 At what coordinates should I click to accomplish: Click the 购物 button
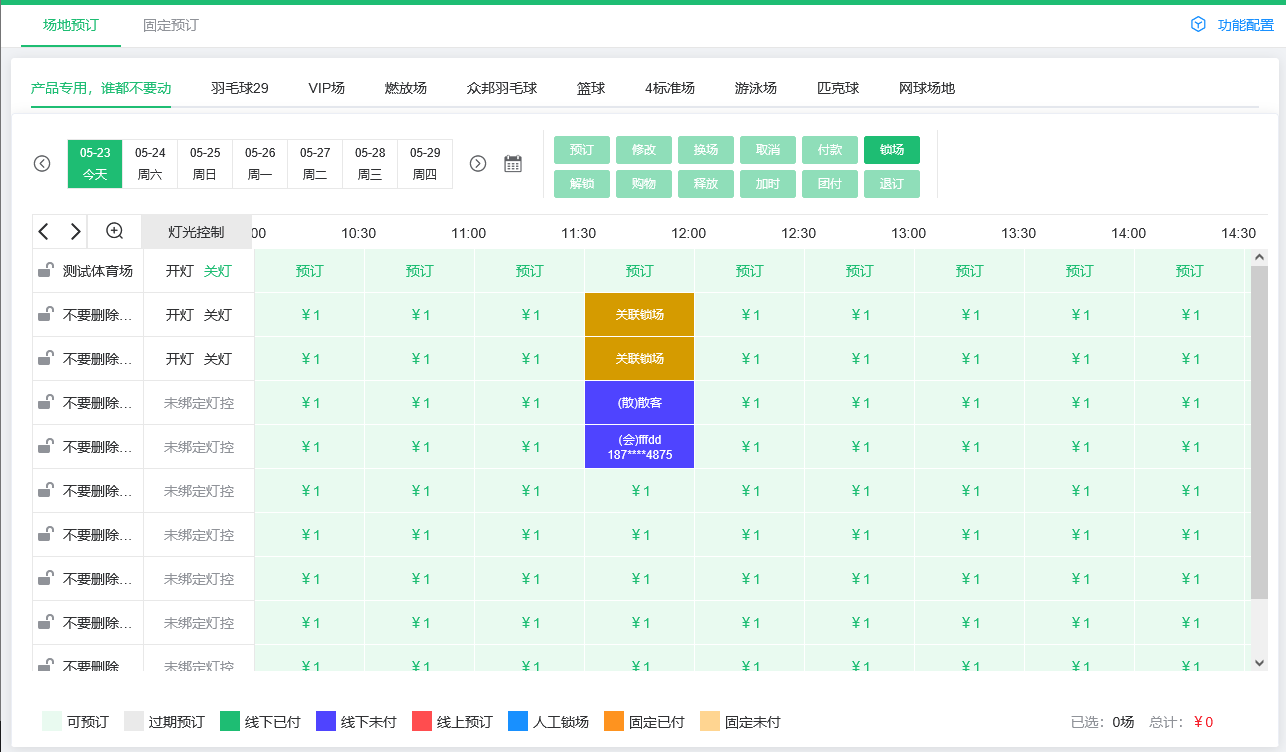pyautogui.click(x=644, y=184)
